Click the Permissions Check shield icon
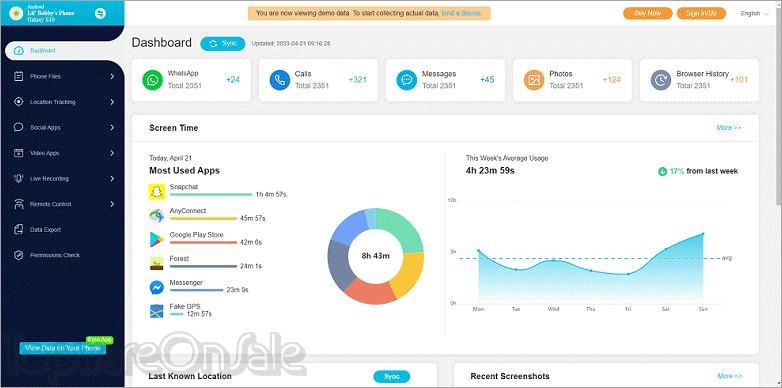782x388 pixels. 19,255
